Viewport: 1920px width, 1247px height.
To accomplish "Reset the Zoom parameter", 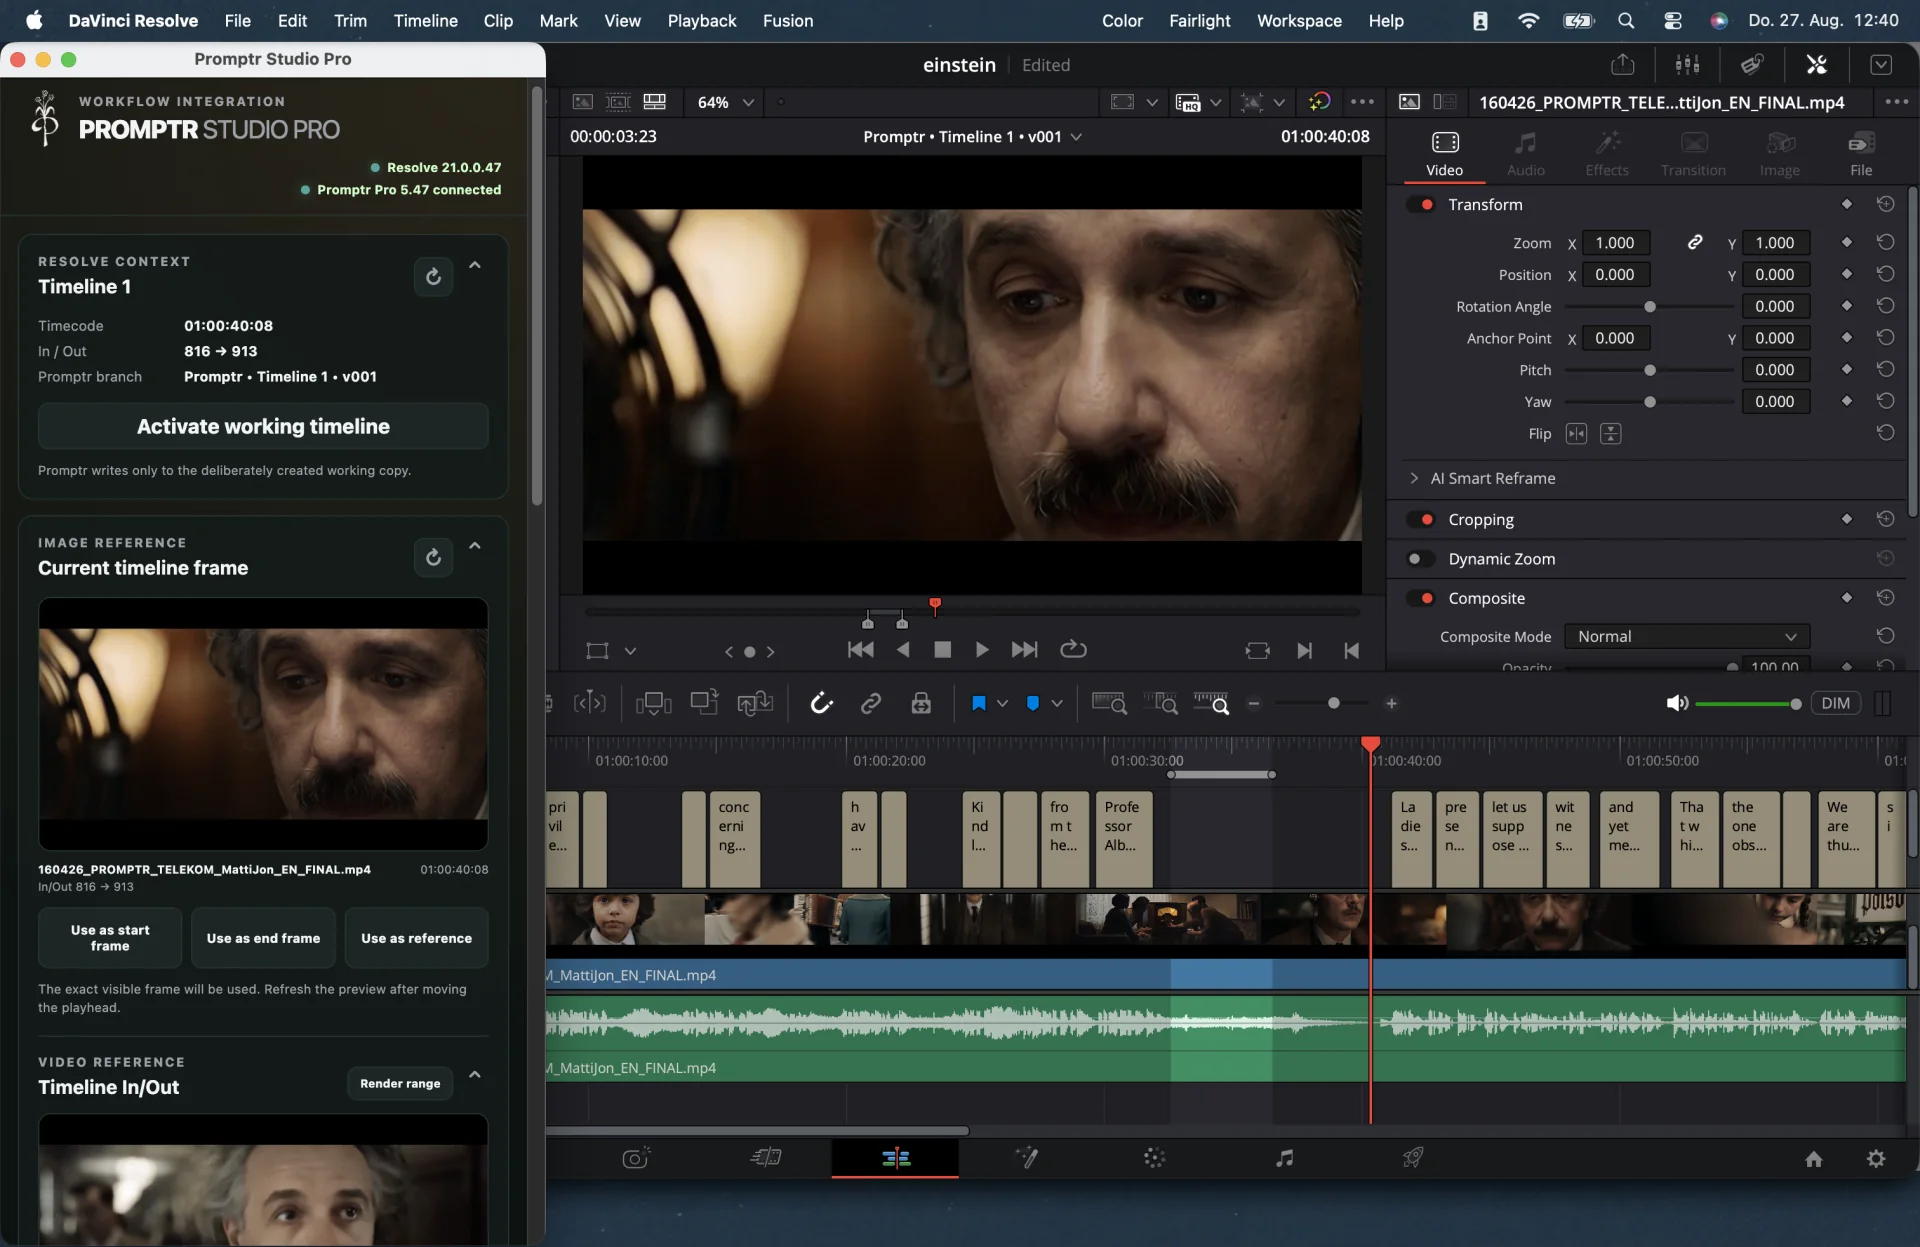I will click(x=1885, y=243).
